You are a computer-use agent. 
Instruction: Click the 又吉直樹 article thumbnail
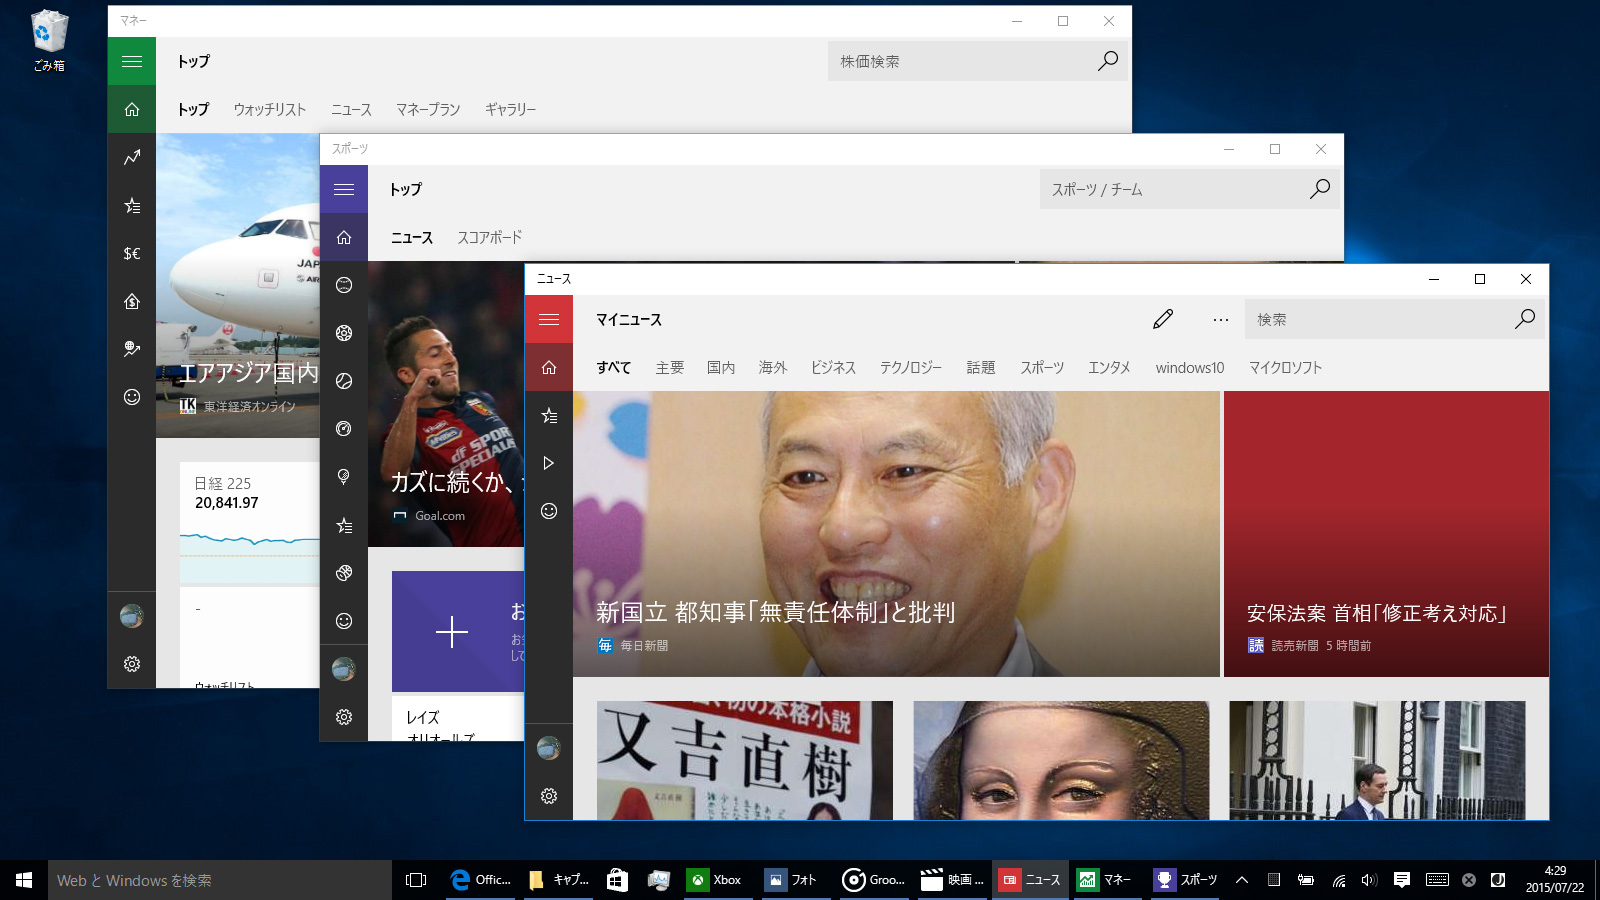[x=744, y=760]
